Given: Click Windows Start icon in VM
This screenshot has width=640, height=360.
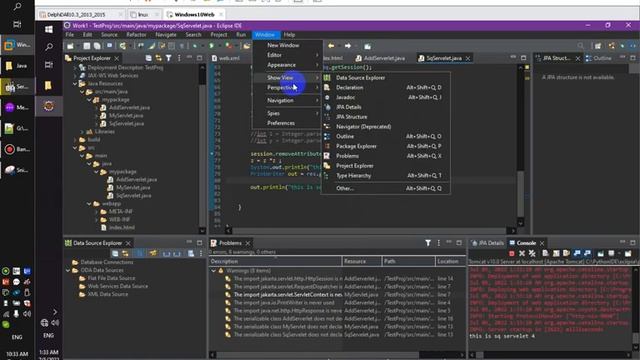Looking at the screenshot, I should 49,29.
